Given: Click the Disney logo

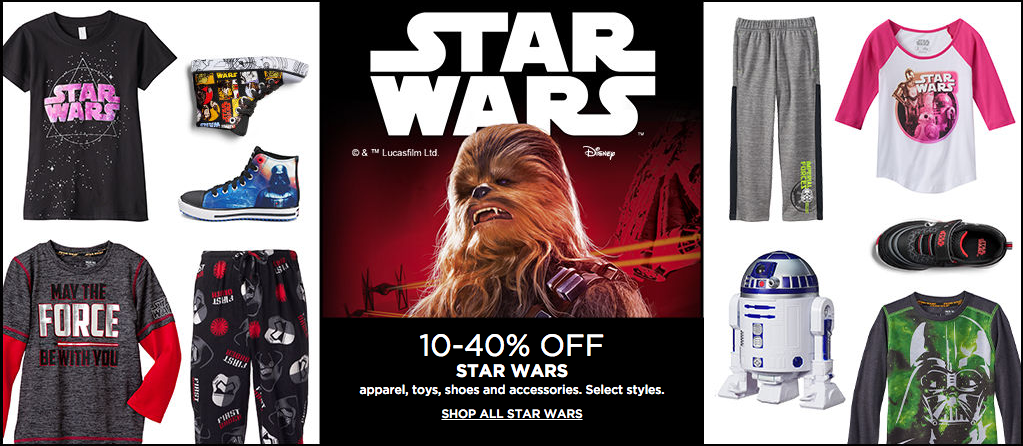Looking at the screenshot, I should (599, 153).
